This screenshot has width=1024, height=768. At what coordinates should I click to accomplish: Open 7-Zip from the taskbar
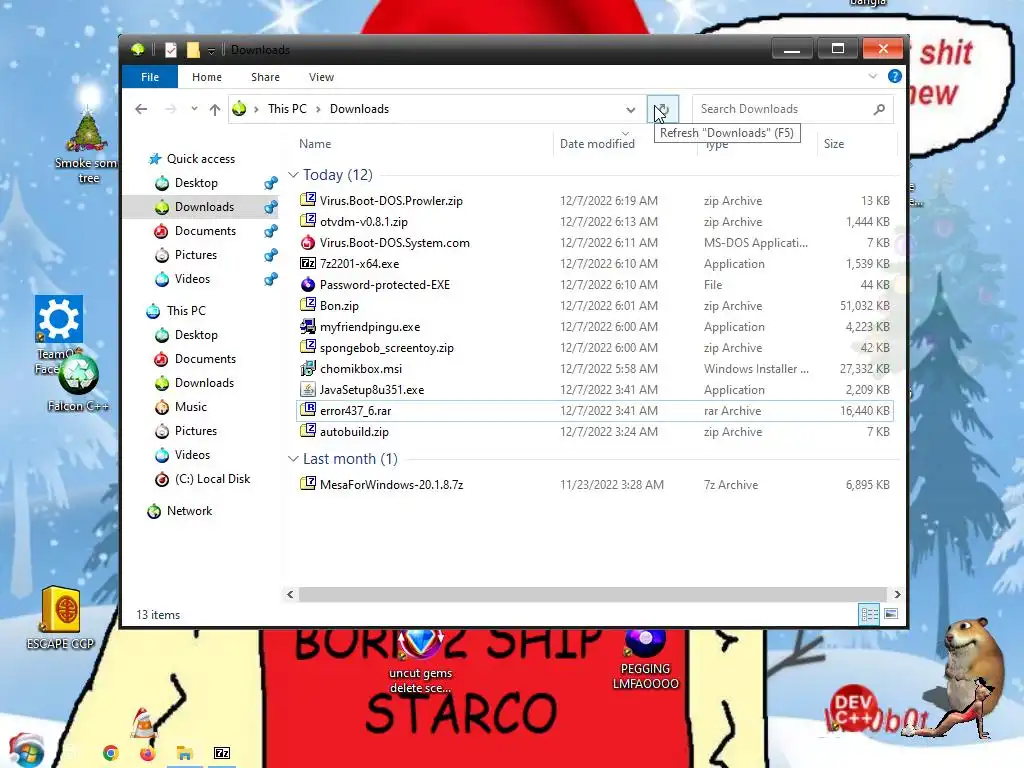coord(222,753)
